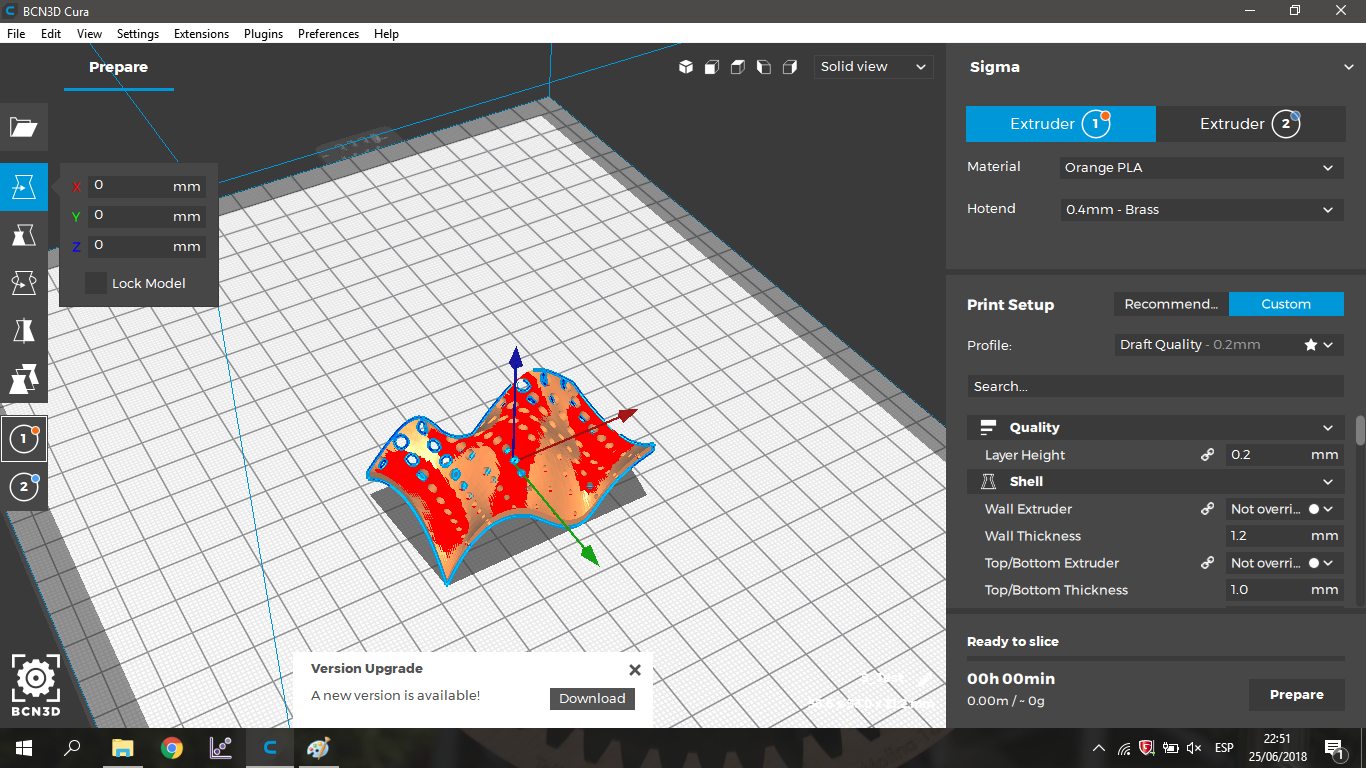Select the Move tool in left toolbar
The height and width of the screenshot is (768, 1366).
(24, 187)
